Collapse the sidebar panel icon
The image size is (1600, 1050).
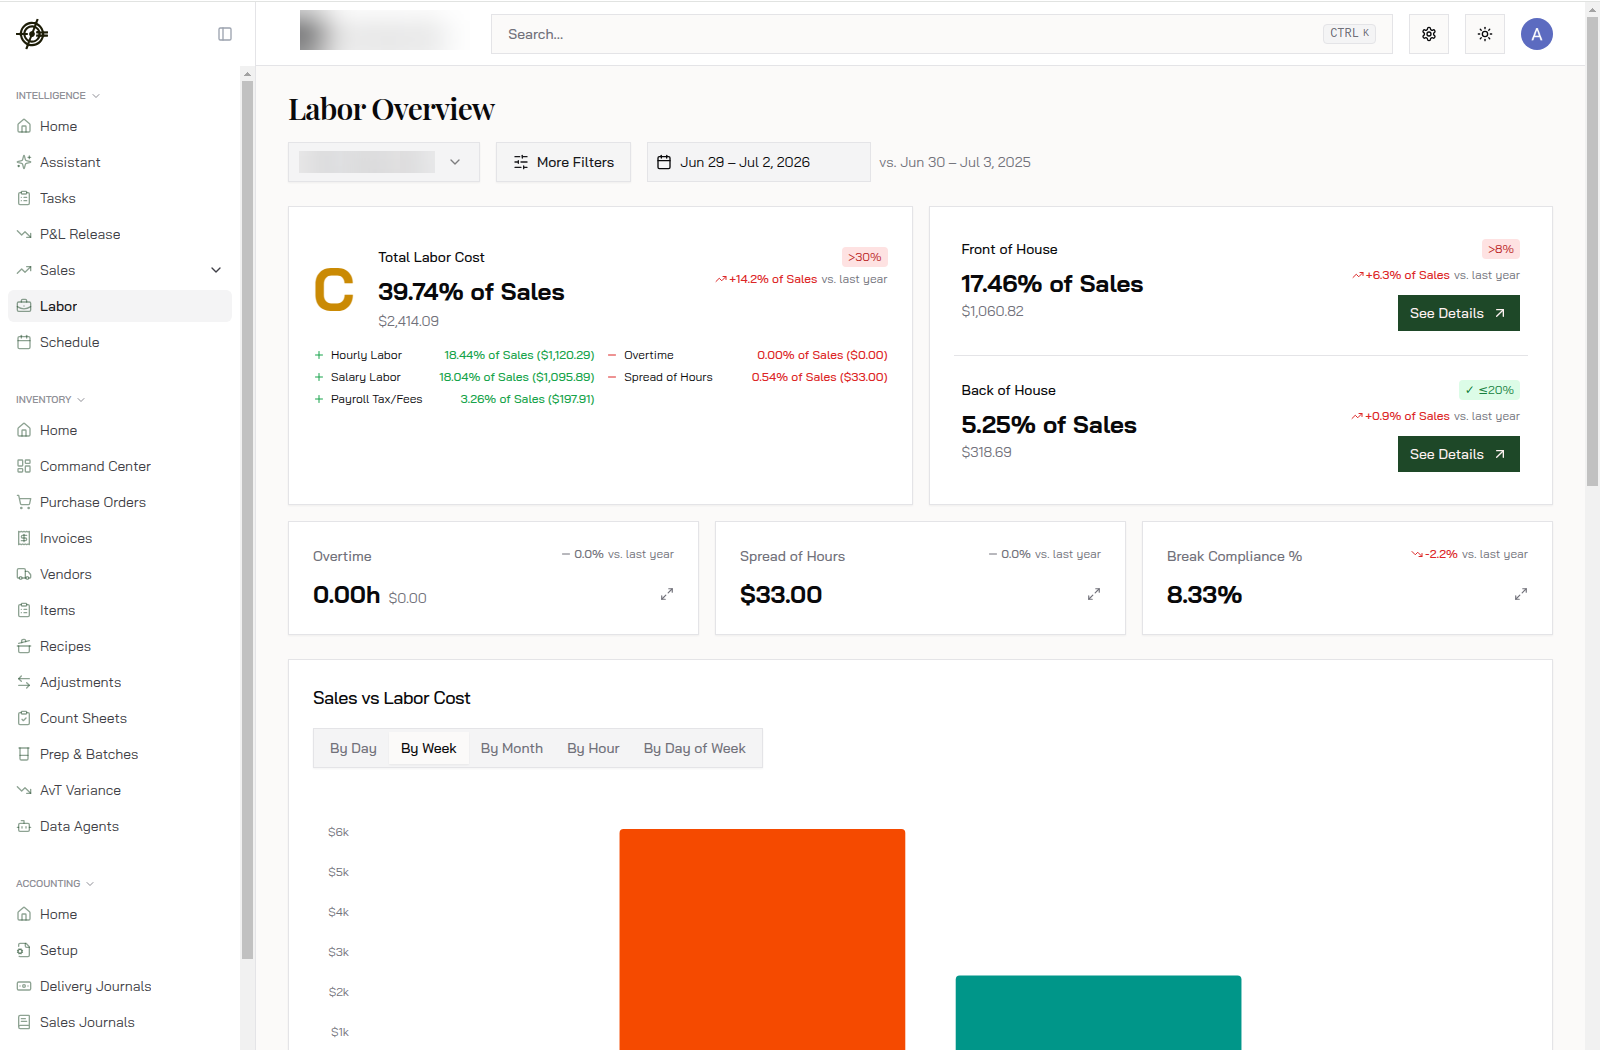225,34
